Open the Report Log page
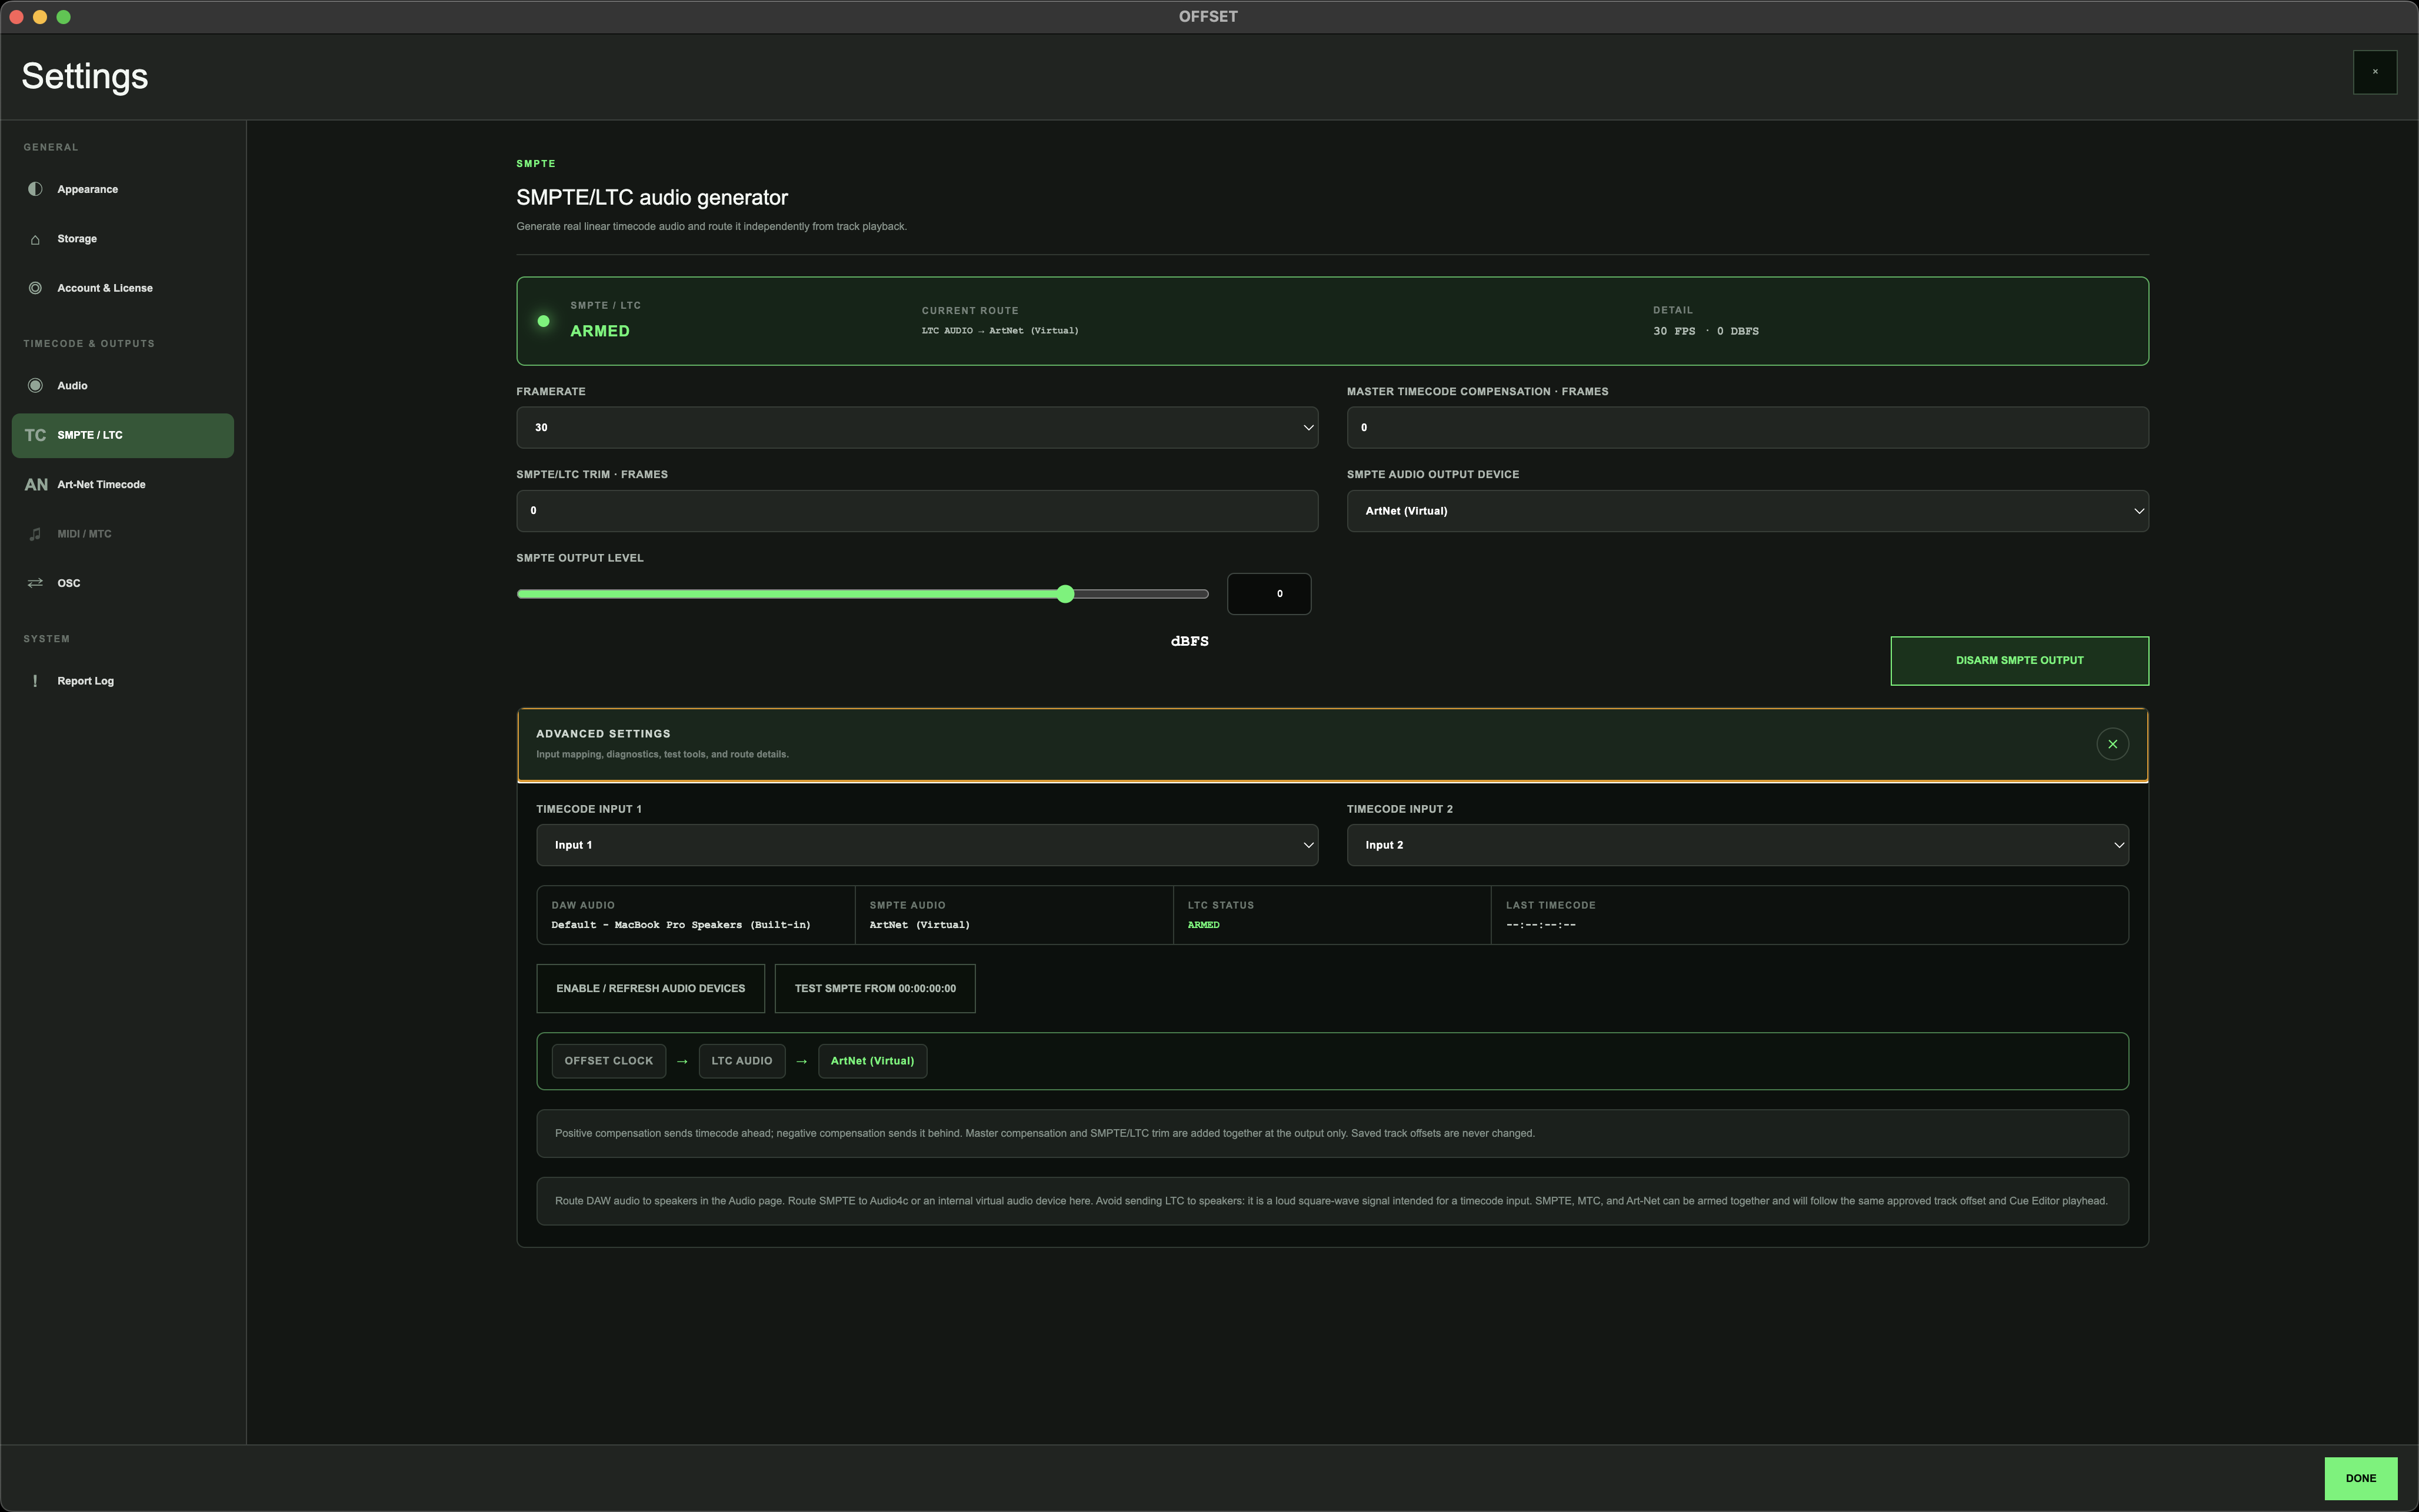This screenshot has width=2419, height=1512. (122, 681)
